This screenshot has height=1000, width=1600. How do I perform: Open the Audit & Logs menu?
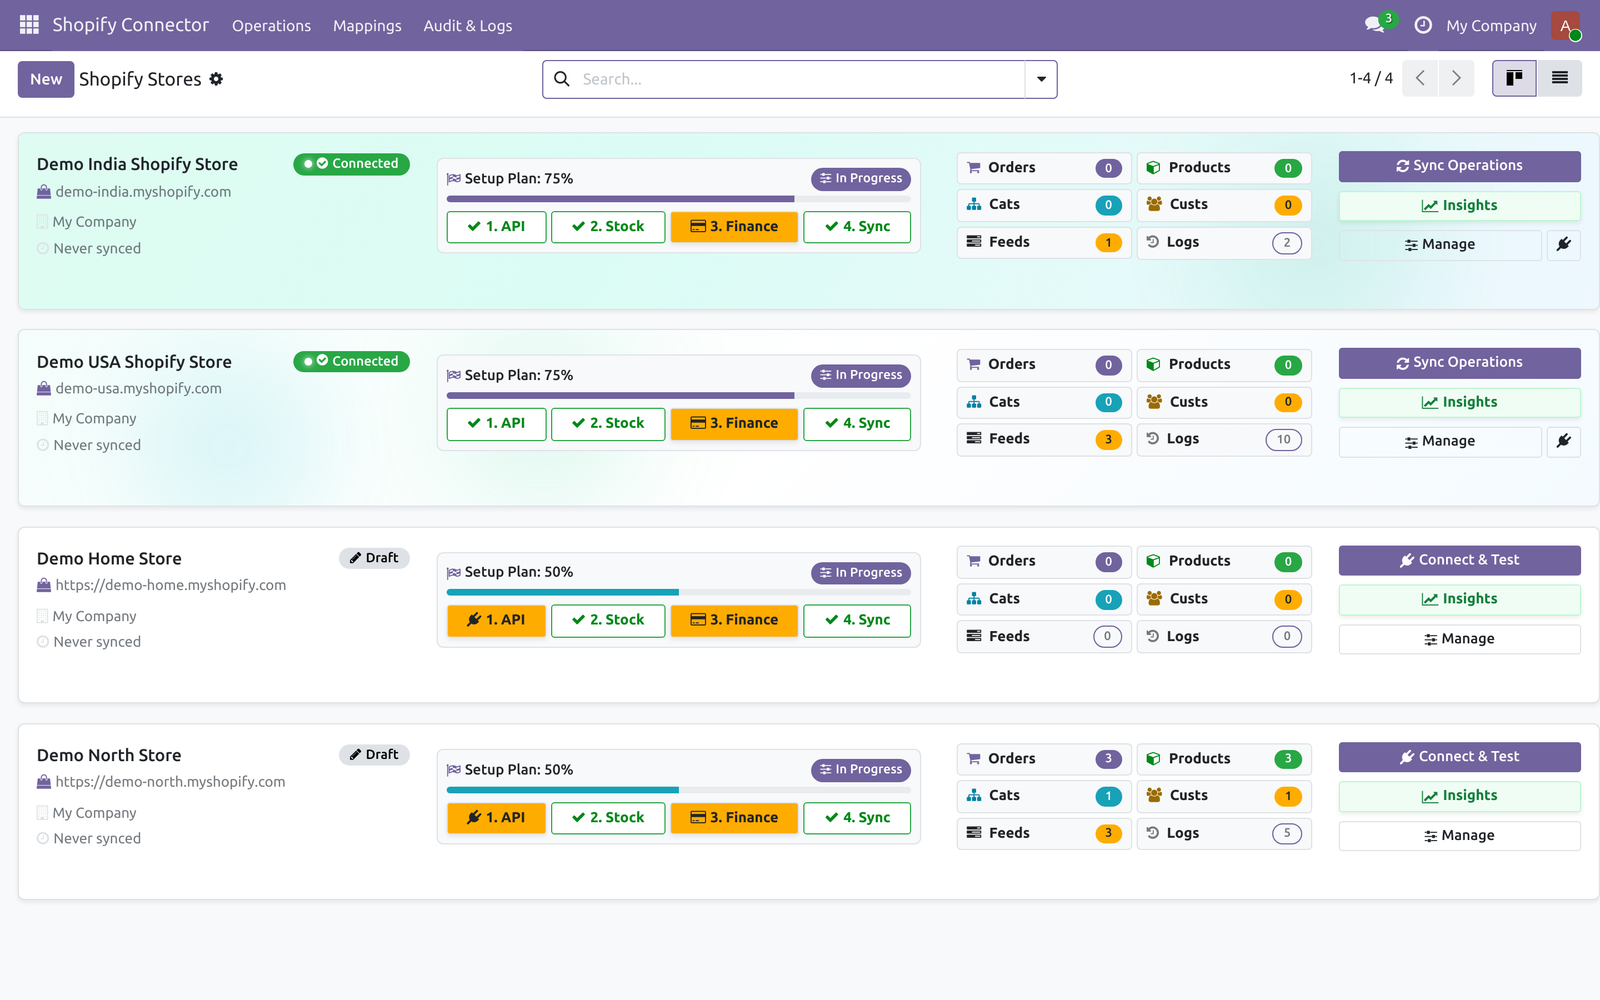468,26
